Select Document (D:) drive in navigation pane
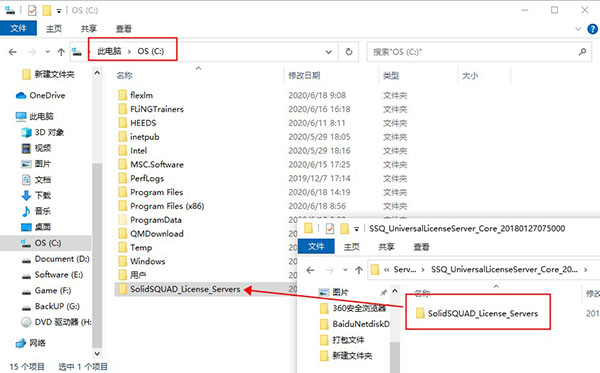Viewport: 600px width, 373px height. pos(55,259)
